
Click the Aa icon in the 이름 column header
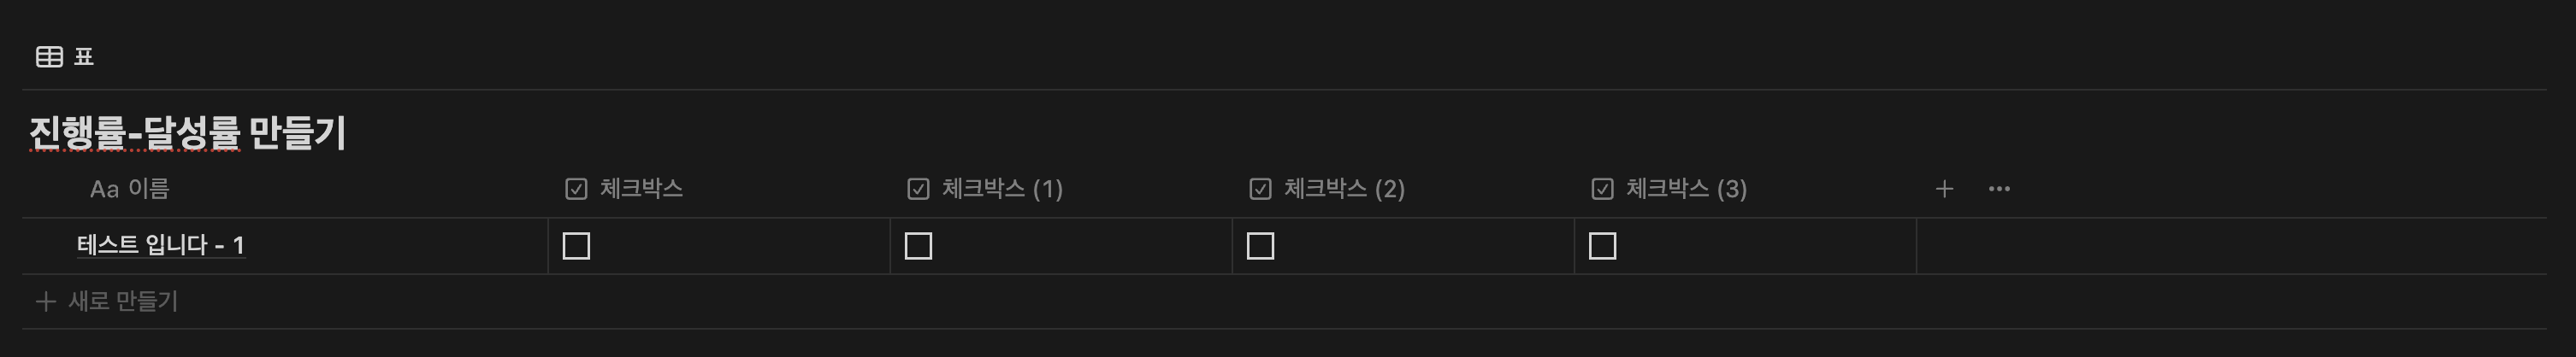104,189
